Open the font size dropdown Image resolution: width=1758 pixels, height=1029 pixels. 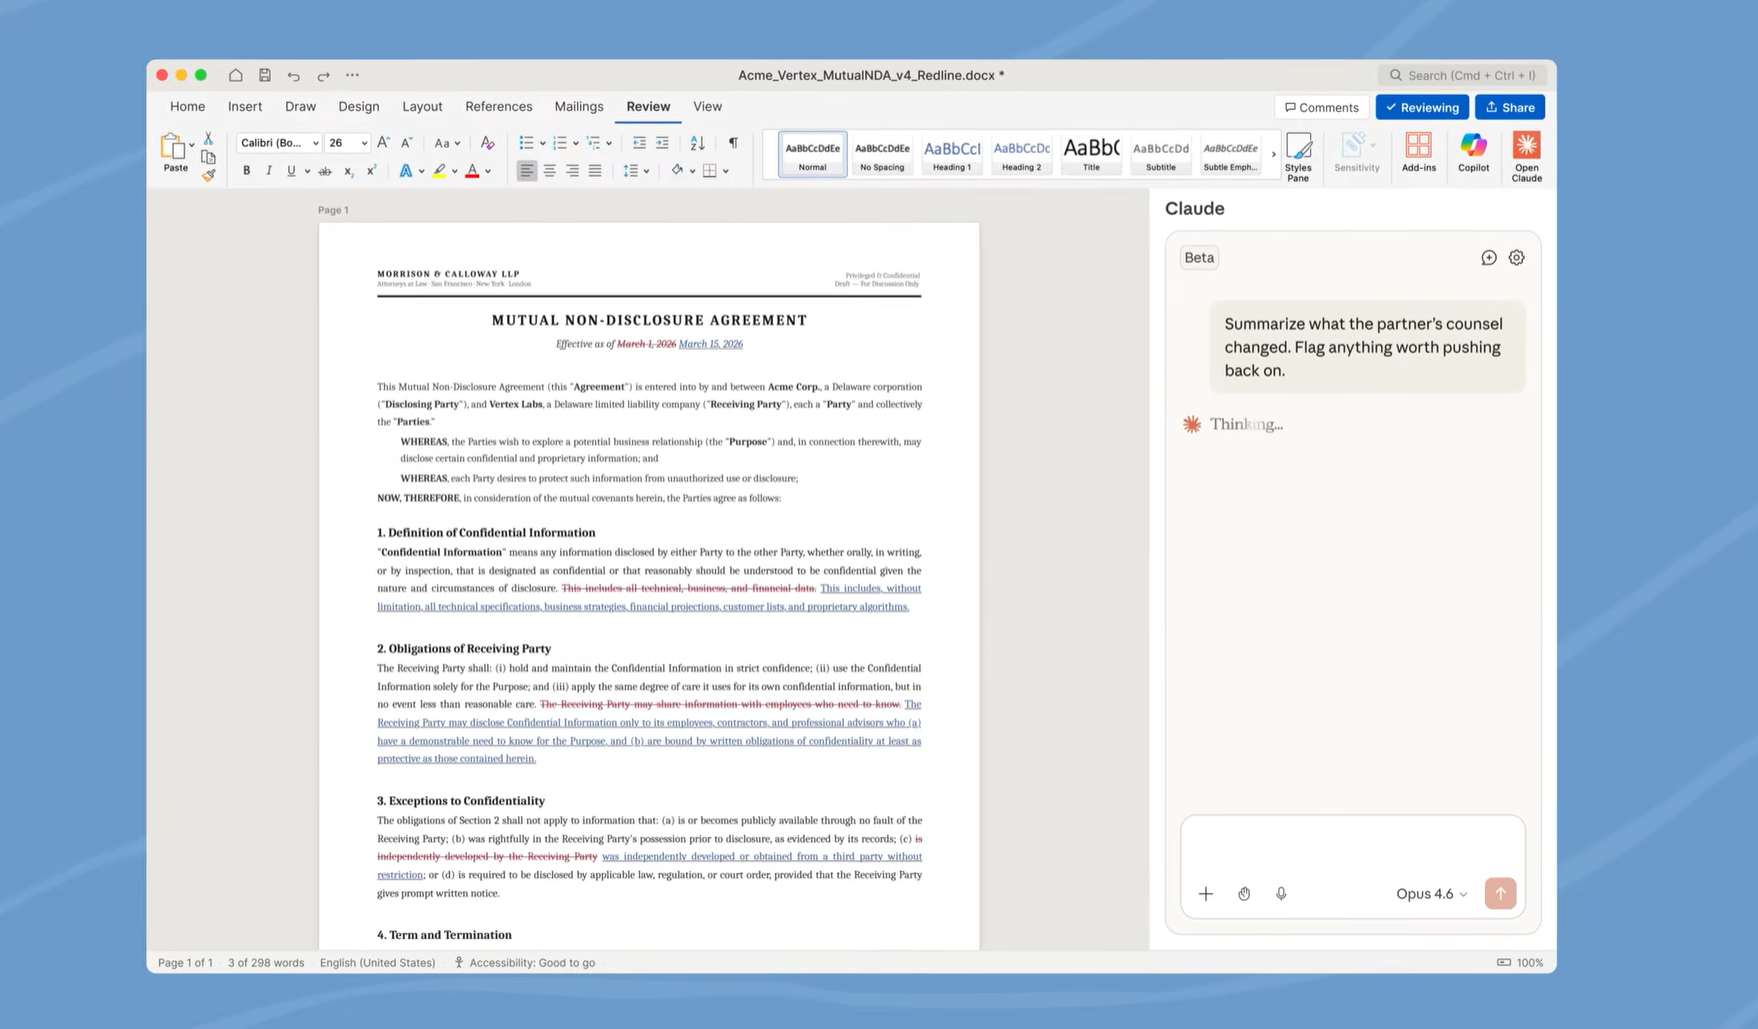(x=364, y=143)
